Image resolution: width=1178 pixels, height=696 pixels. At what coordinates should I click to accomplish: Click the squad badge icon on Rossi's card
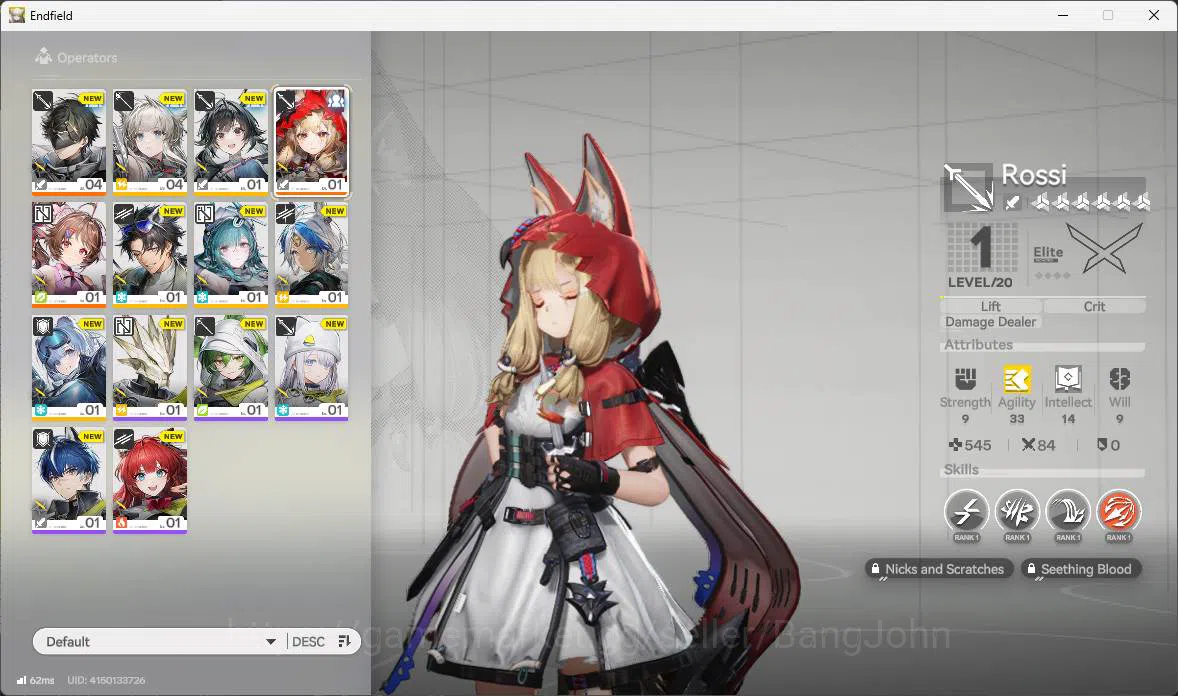[336, 99]
